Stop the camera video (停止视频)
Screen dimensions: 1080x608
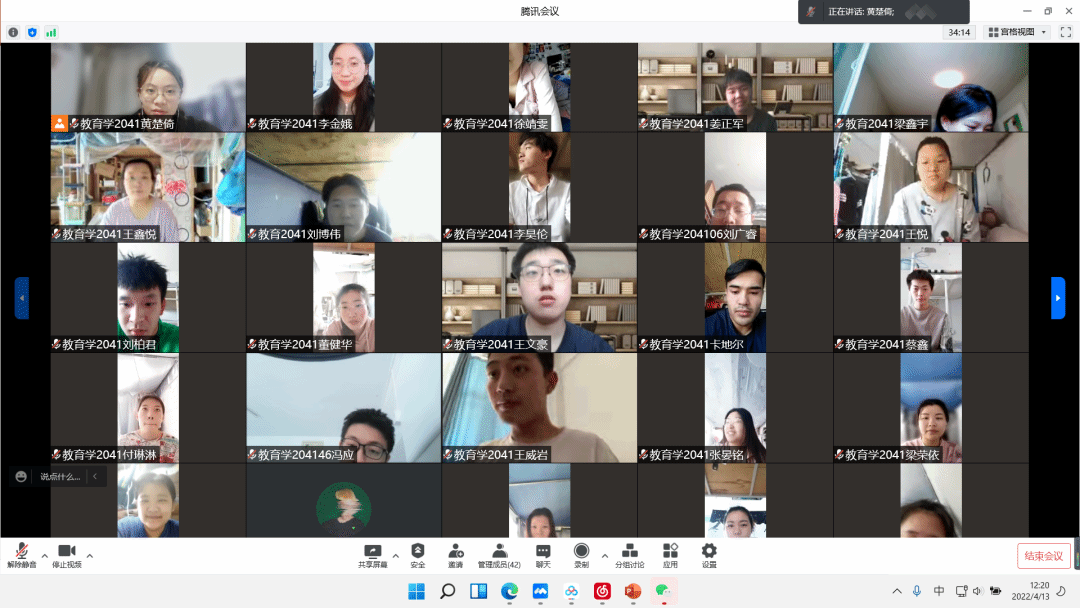pos(67,555)
